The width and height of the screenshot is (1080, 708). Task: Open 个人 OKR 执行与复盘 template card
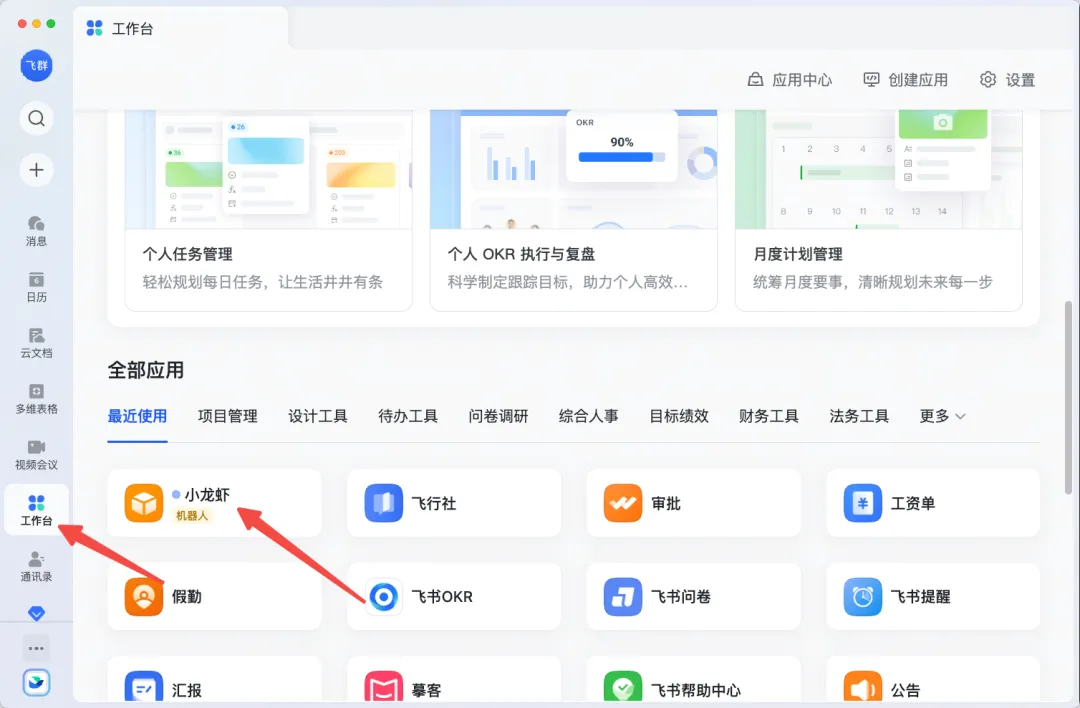pos(574,210)
